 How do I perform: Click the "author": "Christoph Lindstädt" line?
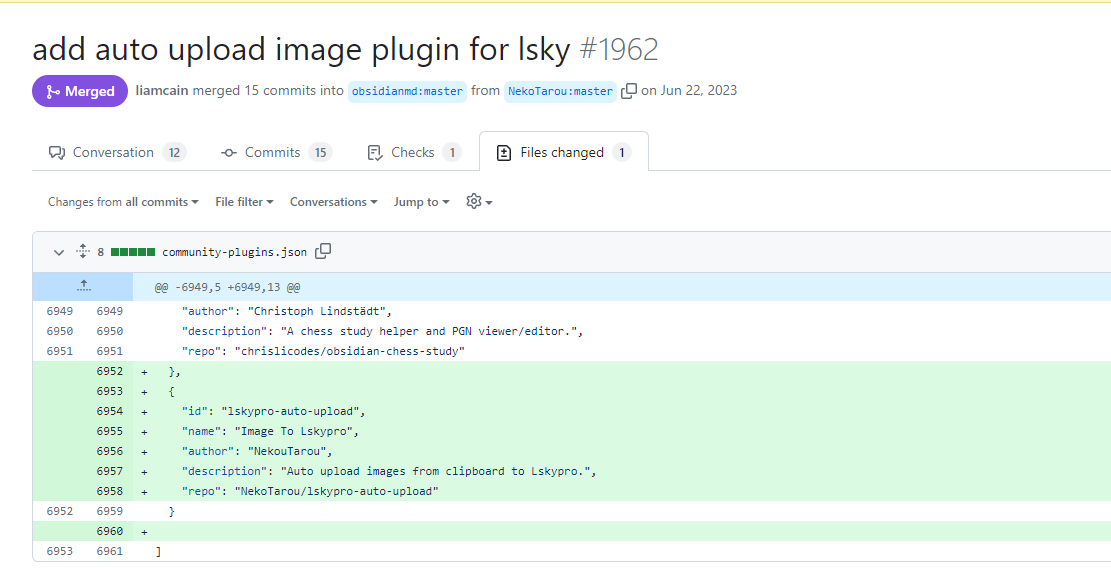tap(286, 312)
